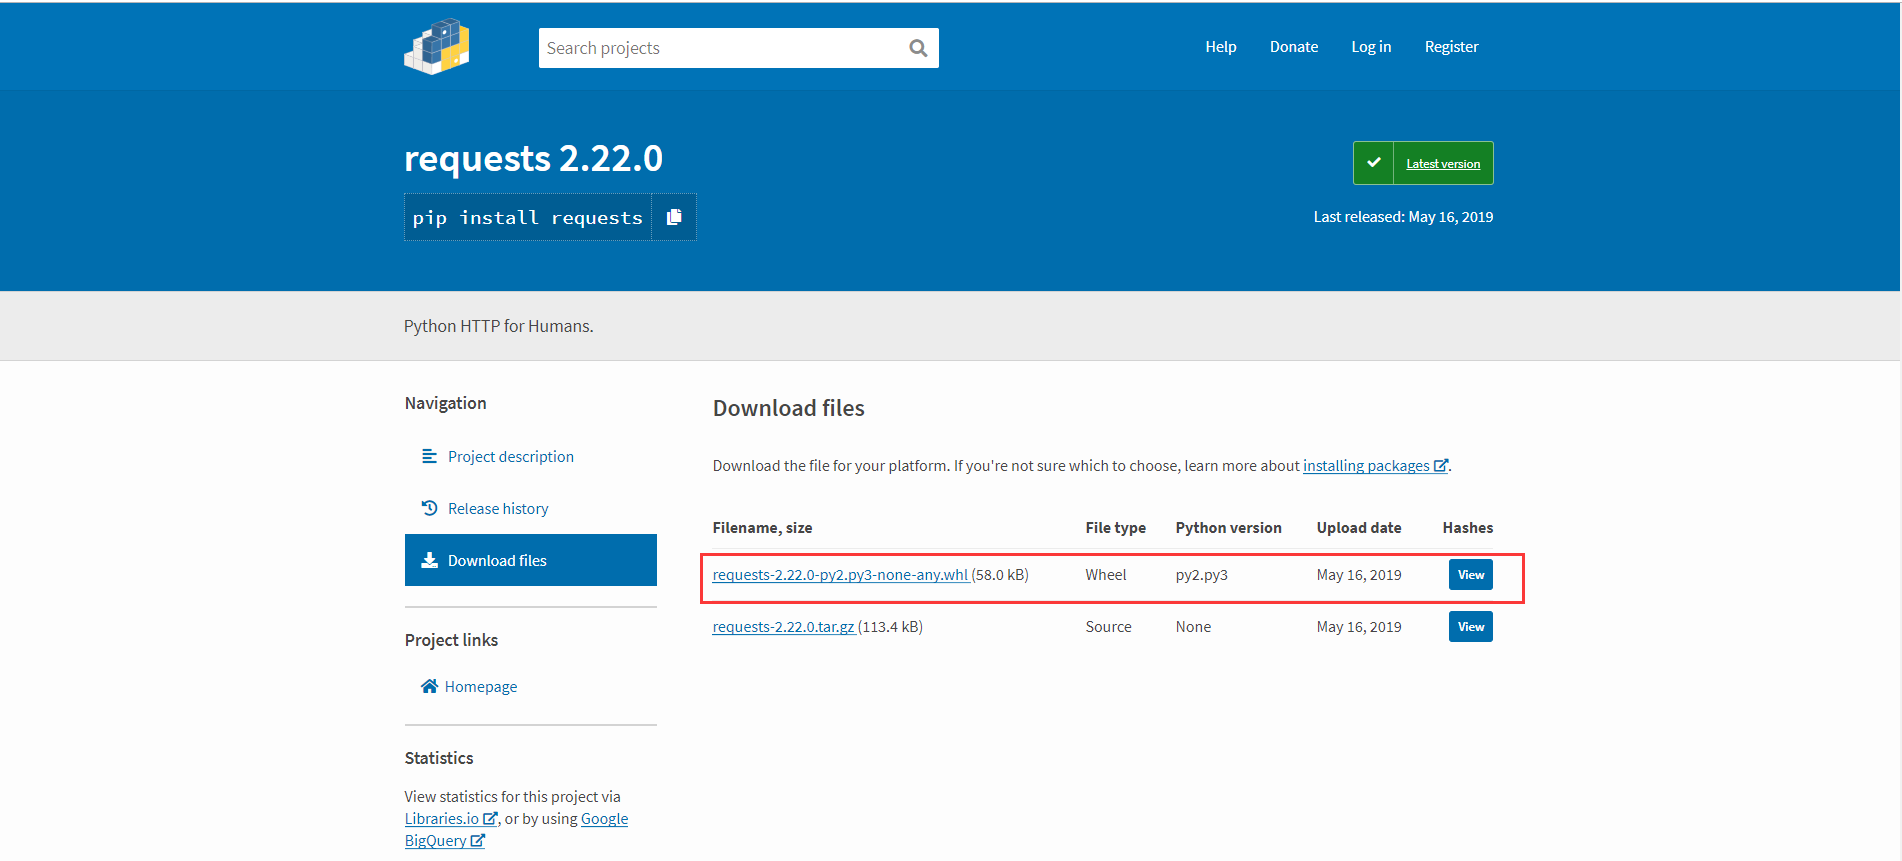Viewport: 1902px width, 861px height.
Task: Click the 'py2.py3' Python version cell
Action: 1202,575
